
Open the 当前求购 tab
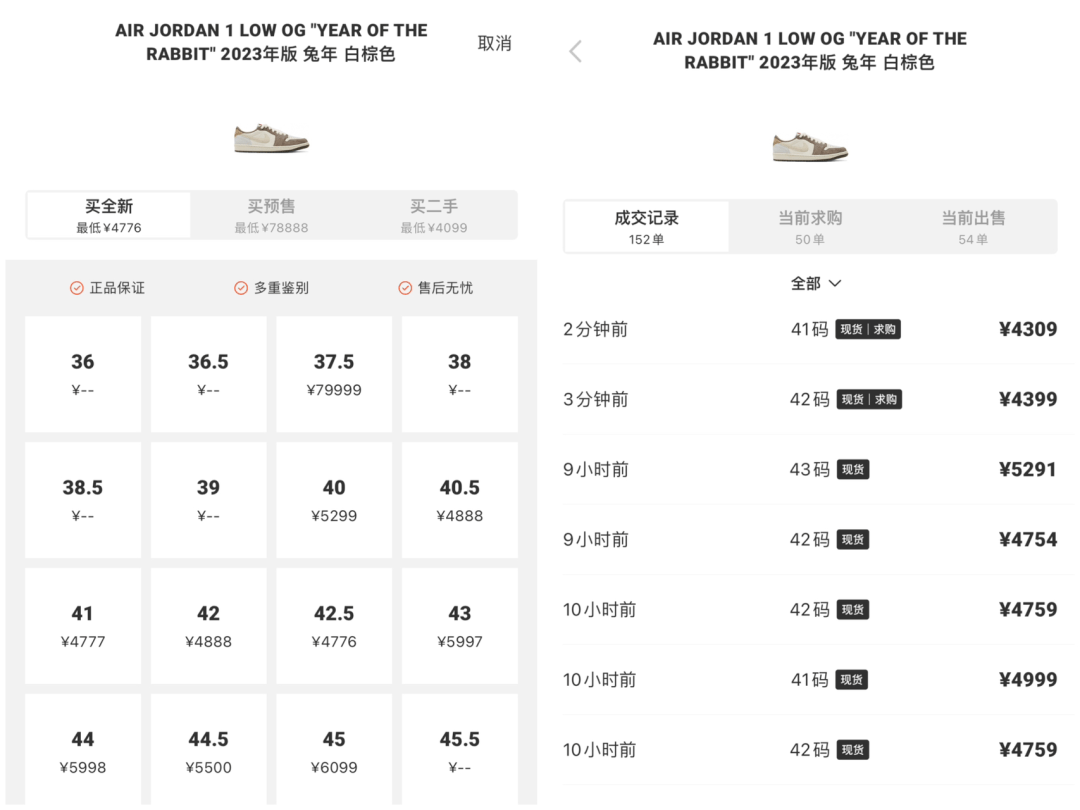tap(810, 227)
